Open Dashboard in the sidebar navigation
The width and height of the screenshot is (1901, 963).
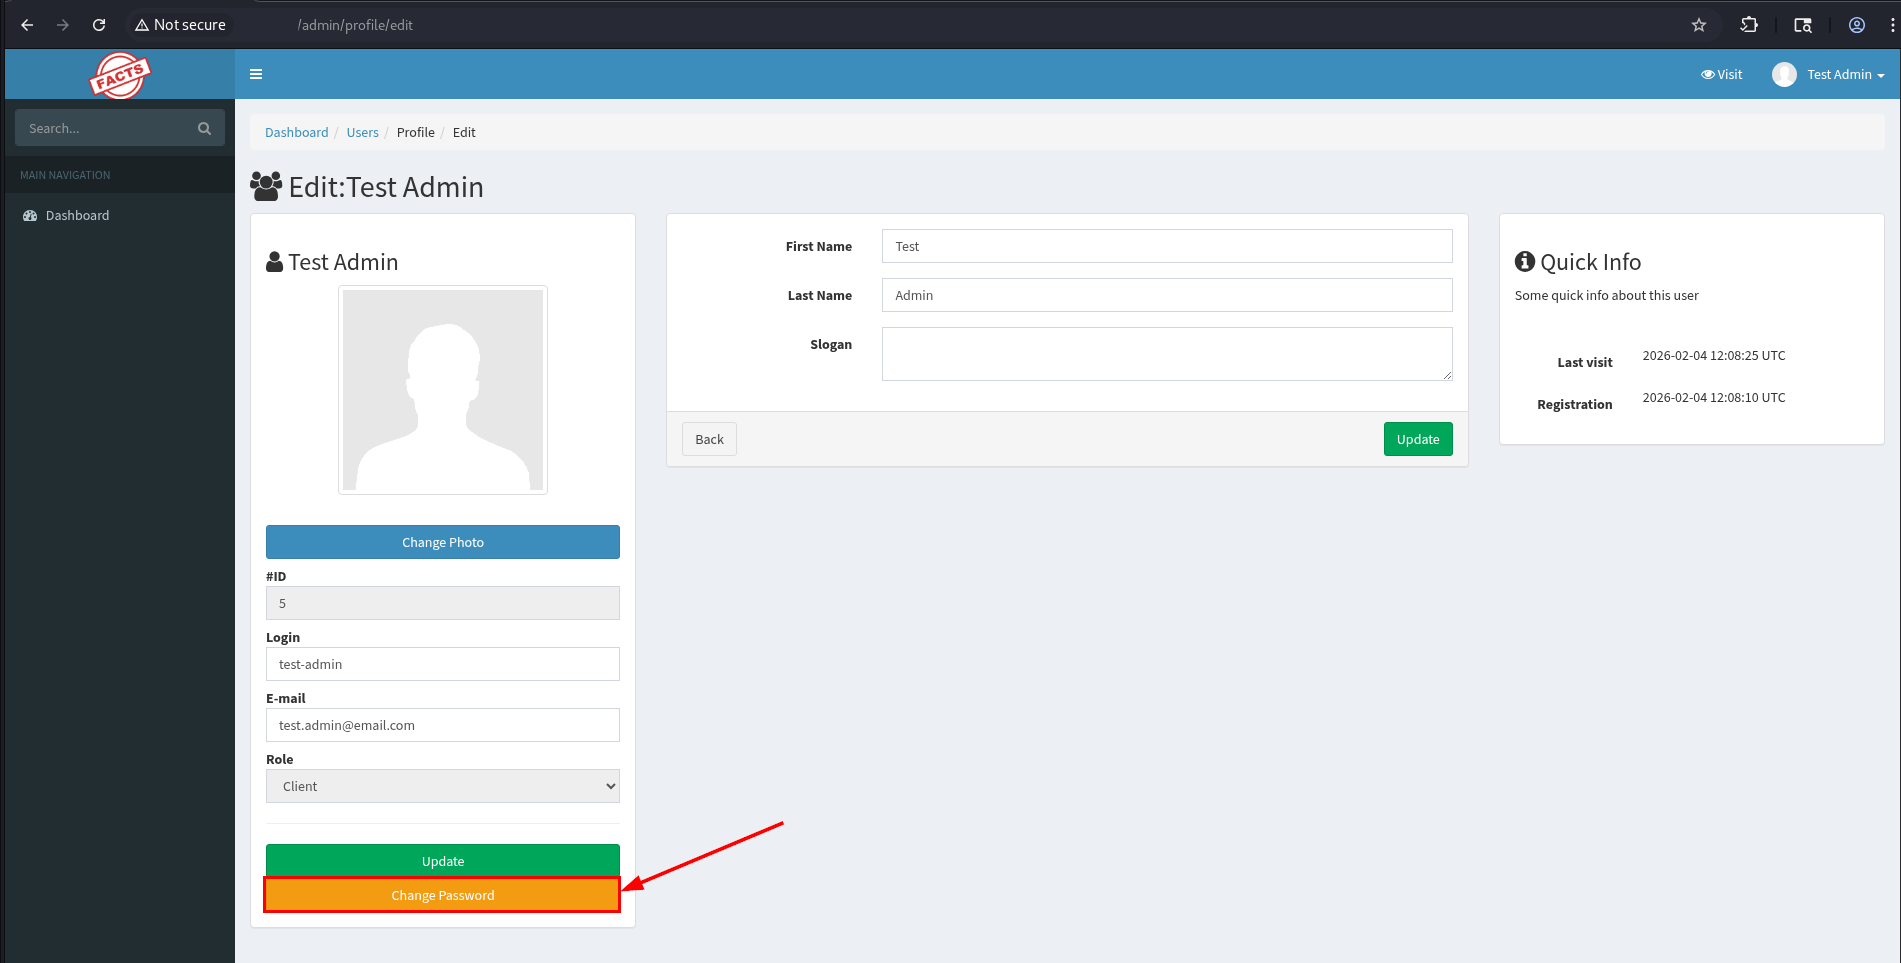pyautogui.click(x=77, y=215)
